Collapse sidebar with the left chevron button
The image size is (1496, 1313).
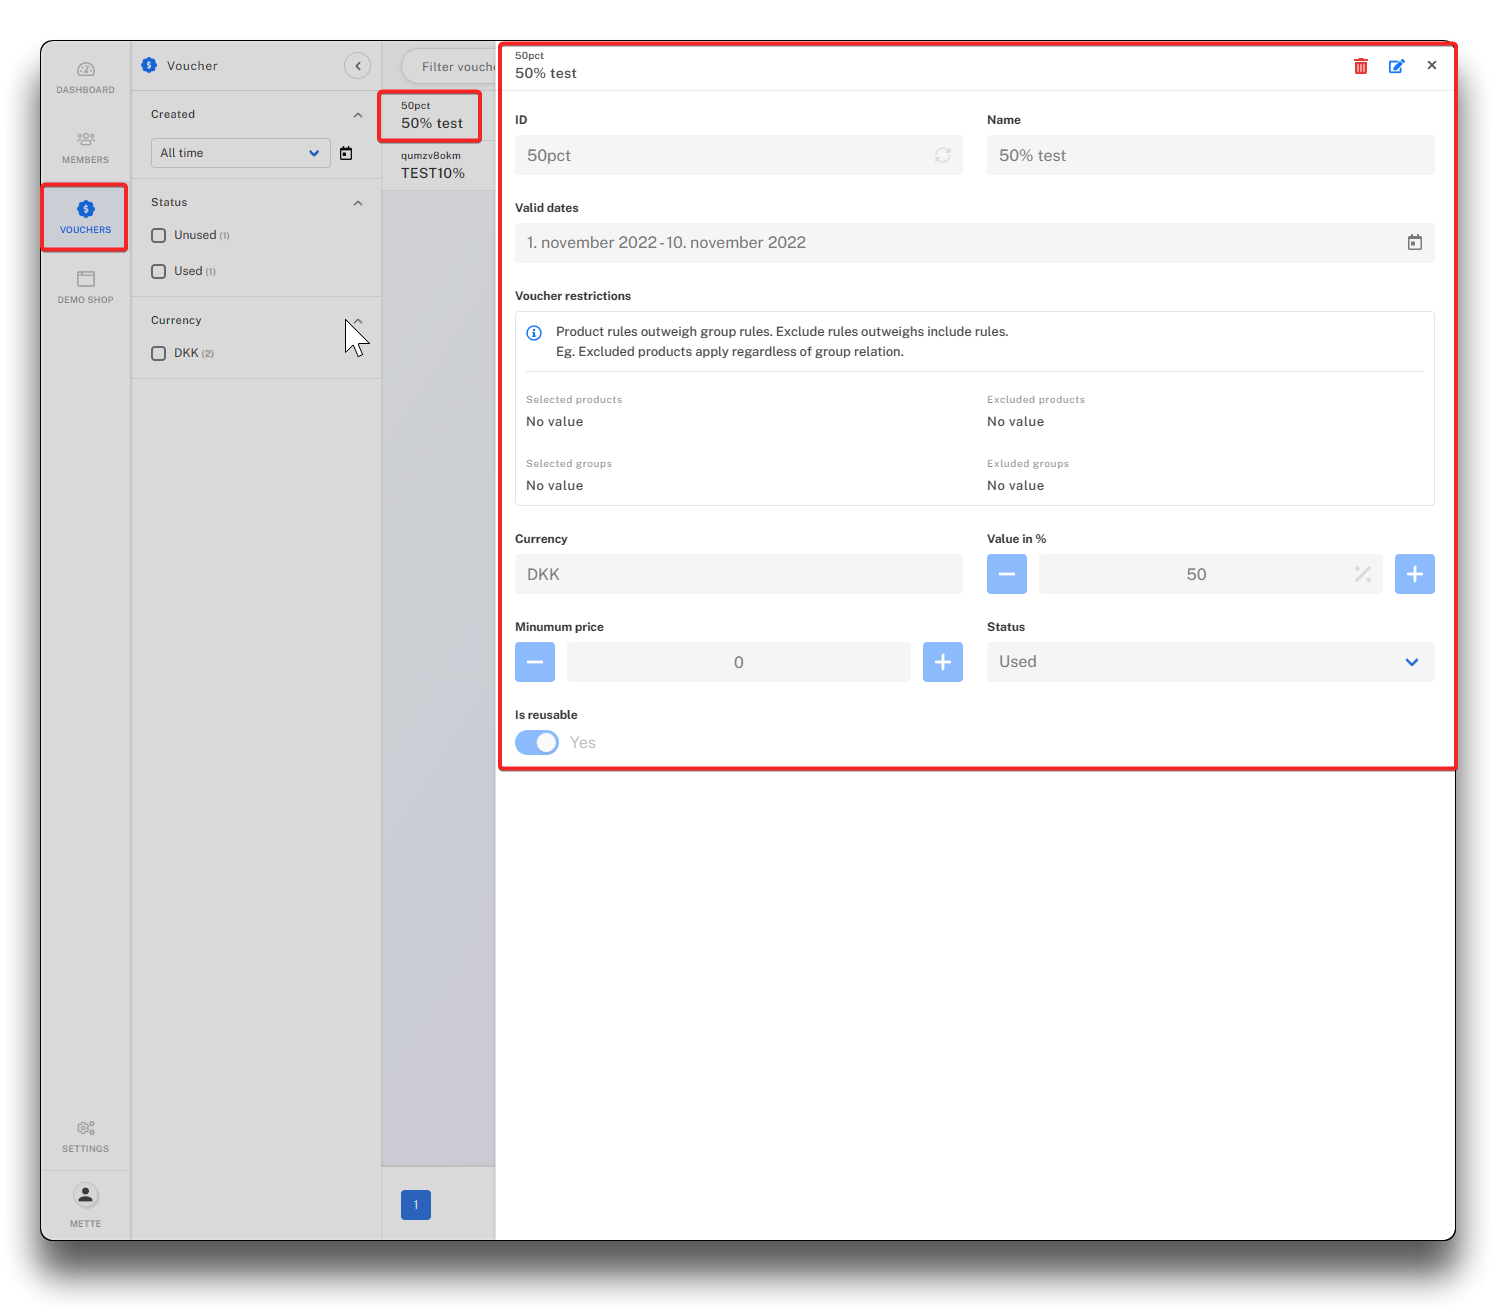(x=357, y=66)
